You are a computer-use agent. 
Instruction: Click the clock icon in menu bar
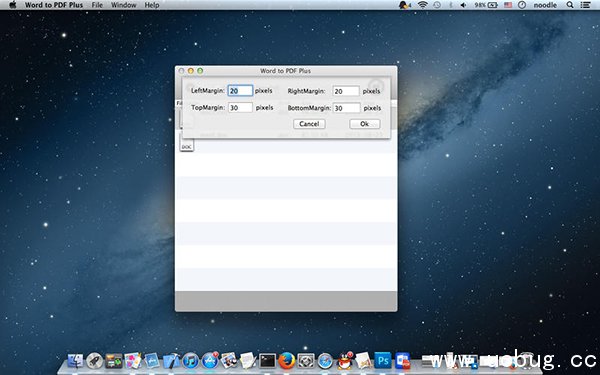pos(522,5)
